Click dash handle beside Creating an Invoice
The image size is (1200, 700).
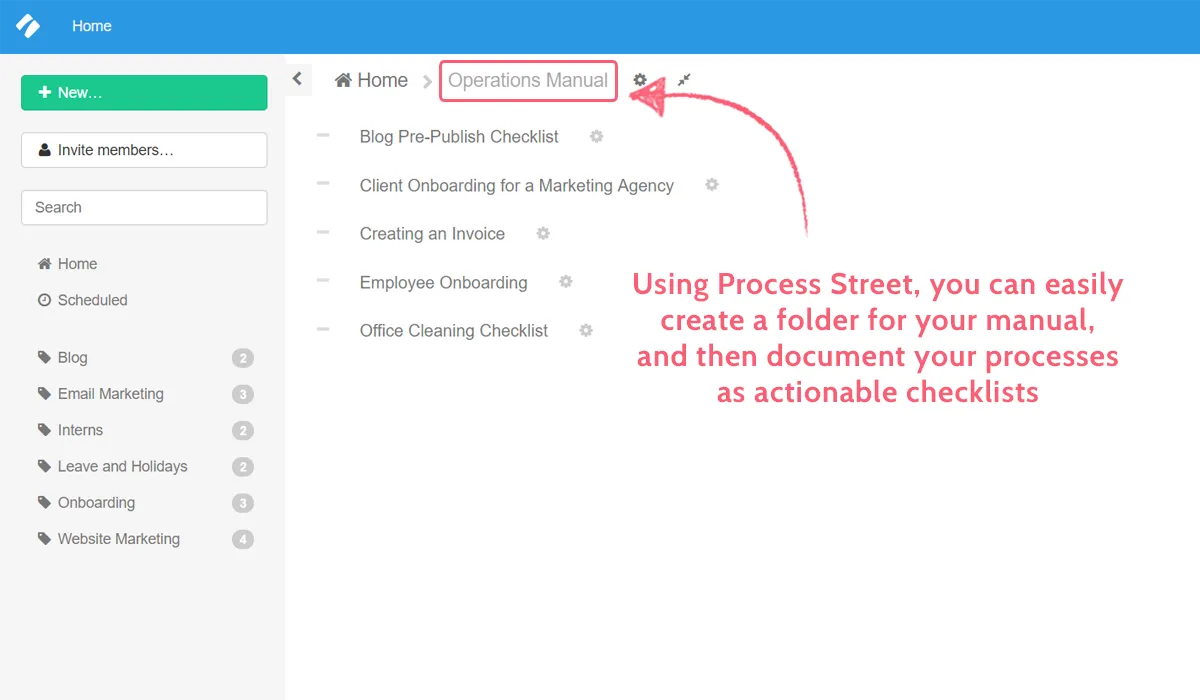click(x=323, y=232)
